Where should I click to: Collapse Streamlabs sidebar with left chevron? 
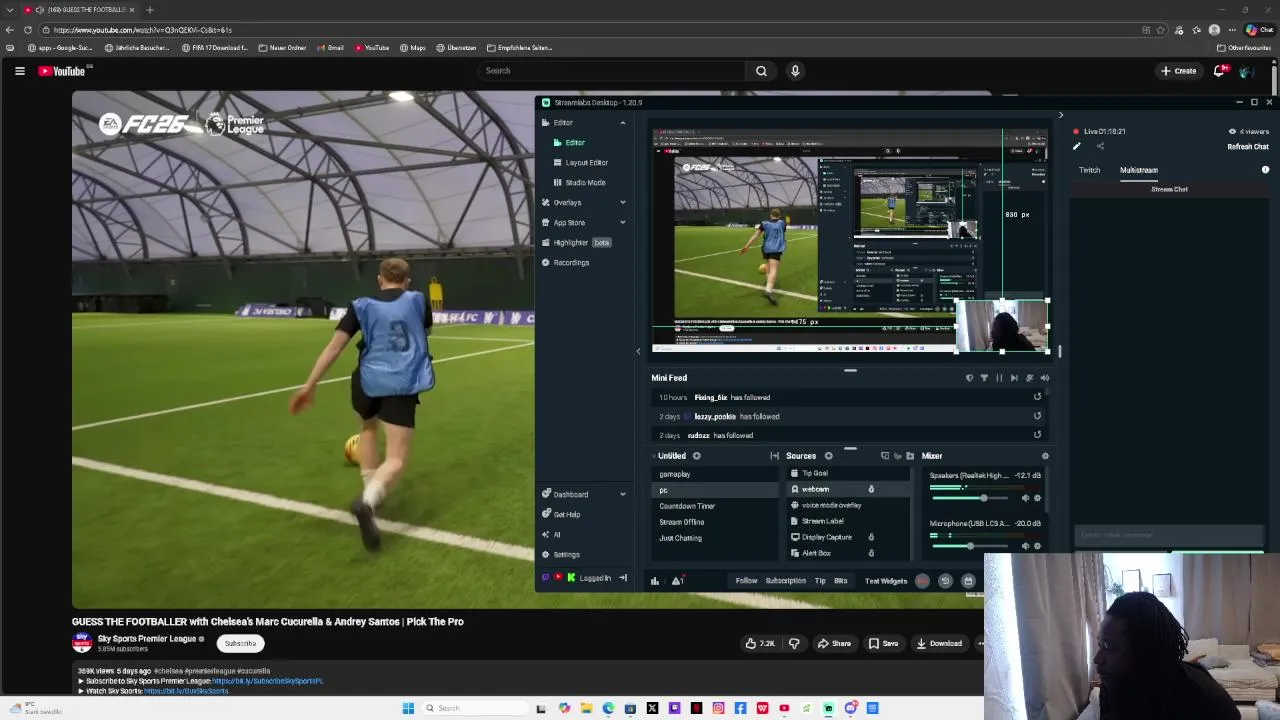click(638, 351)
